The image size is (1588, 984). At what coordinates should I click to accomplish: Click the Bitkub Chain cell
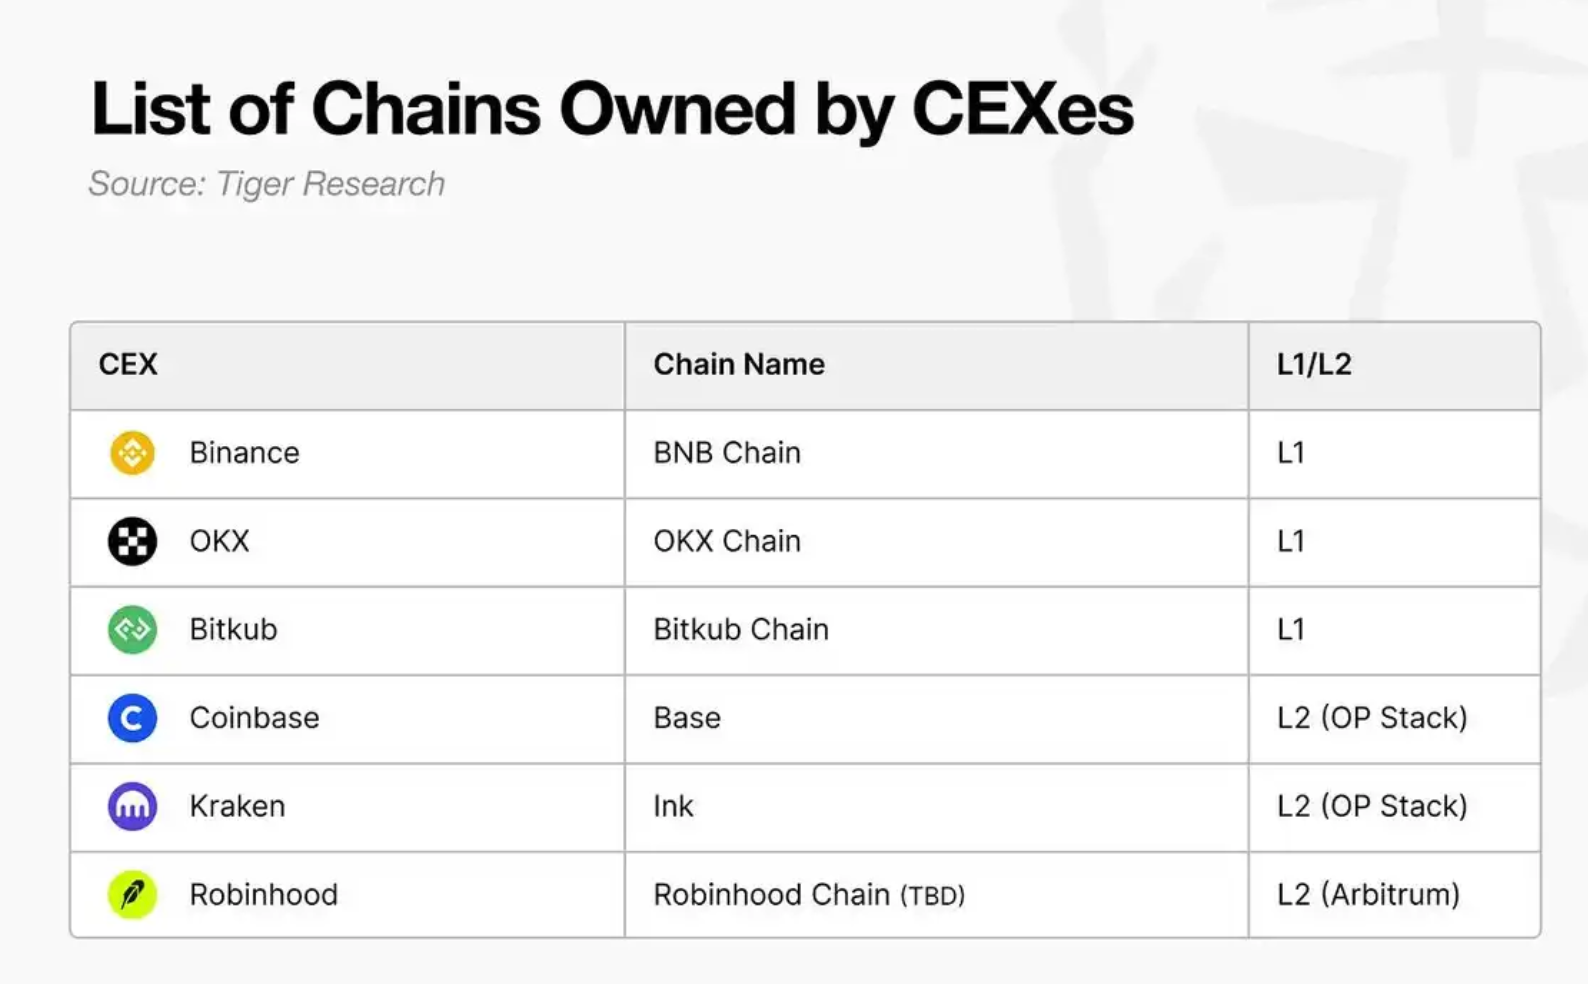741,630
